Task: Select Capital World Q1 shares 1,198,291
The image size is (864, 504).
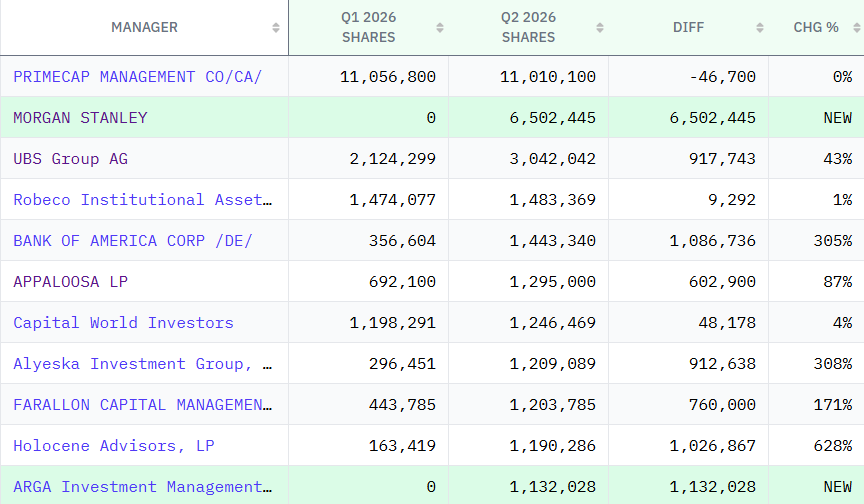Action: [x=392, y=323]
